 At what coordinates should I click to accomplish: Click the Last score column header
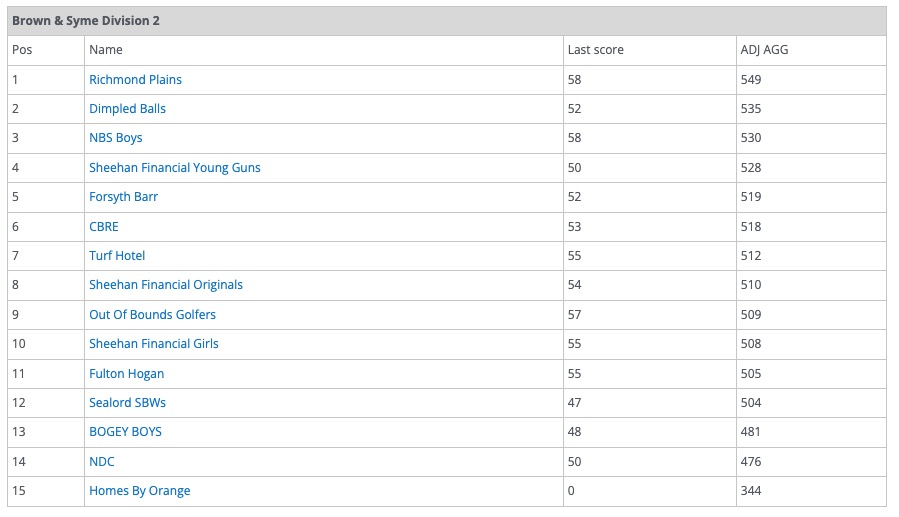(595, 50)
